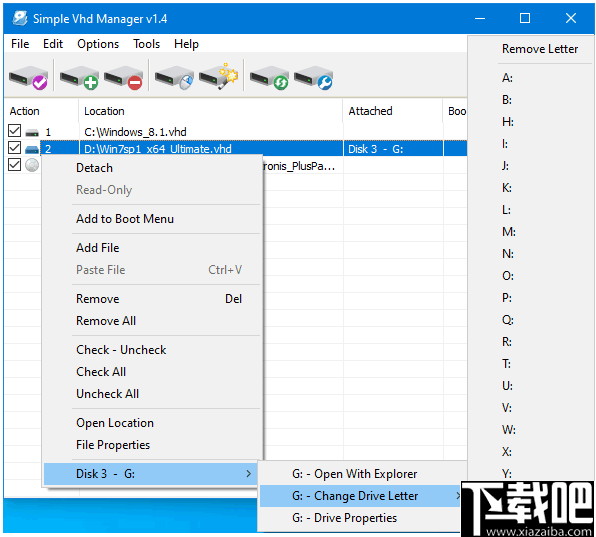Pick drive letter B:
596x537 pixels.
coord(532,100)
